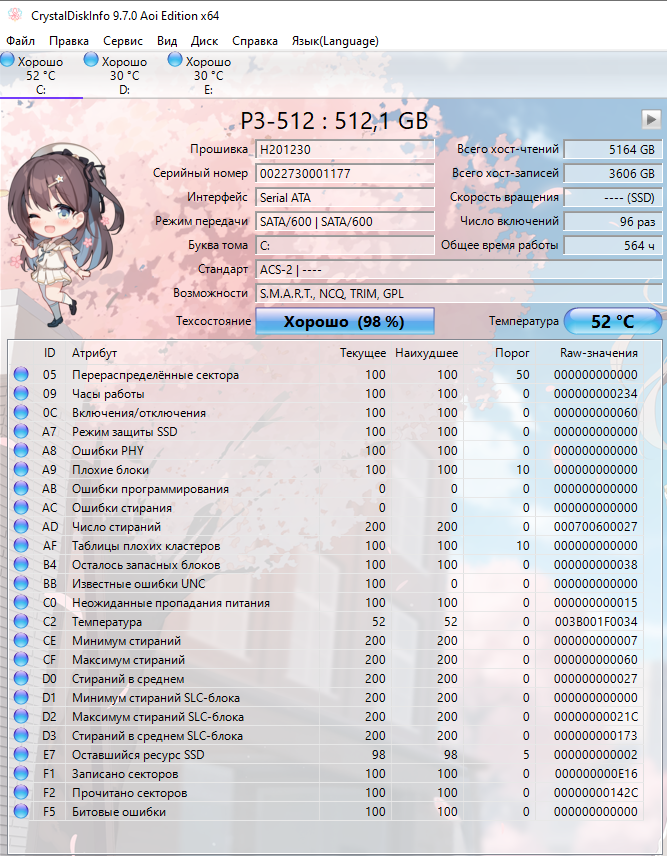Screen dimensions: 667x856
Task: Open the Диск menu
Action: tap(204, 41)
